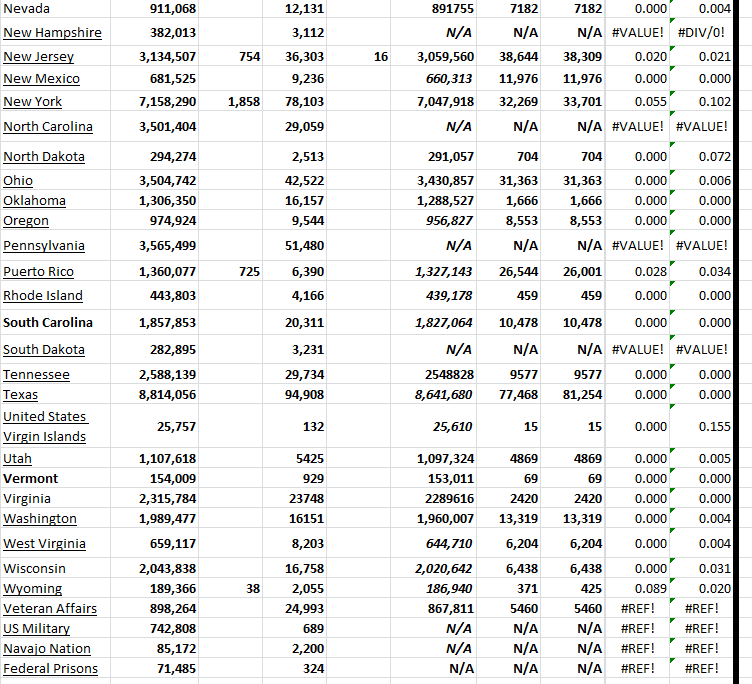Select the #DIV/0! error cell

[701, 33]
